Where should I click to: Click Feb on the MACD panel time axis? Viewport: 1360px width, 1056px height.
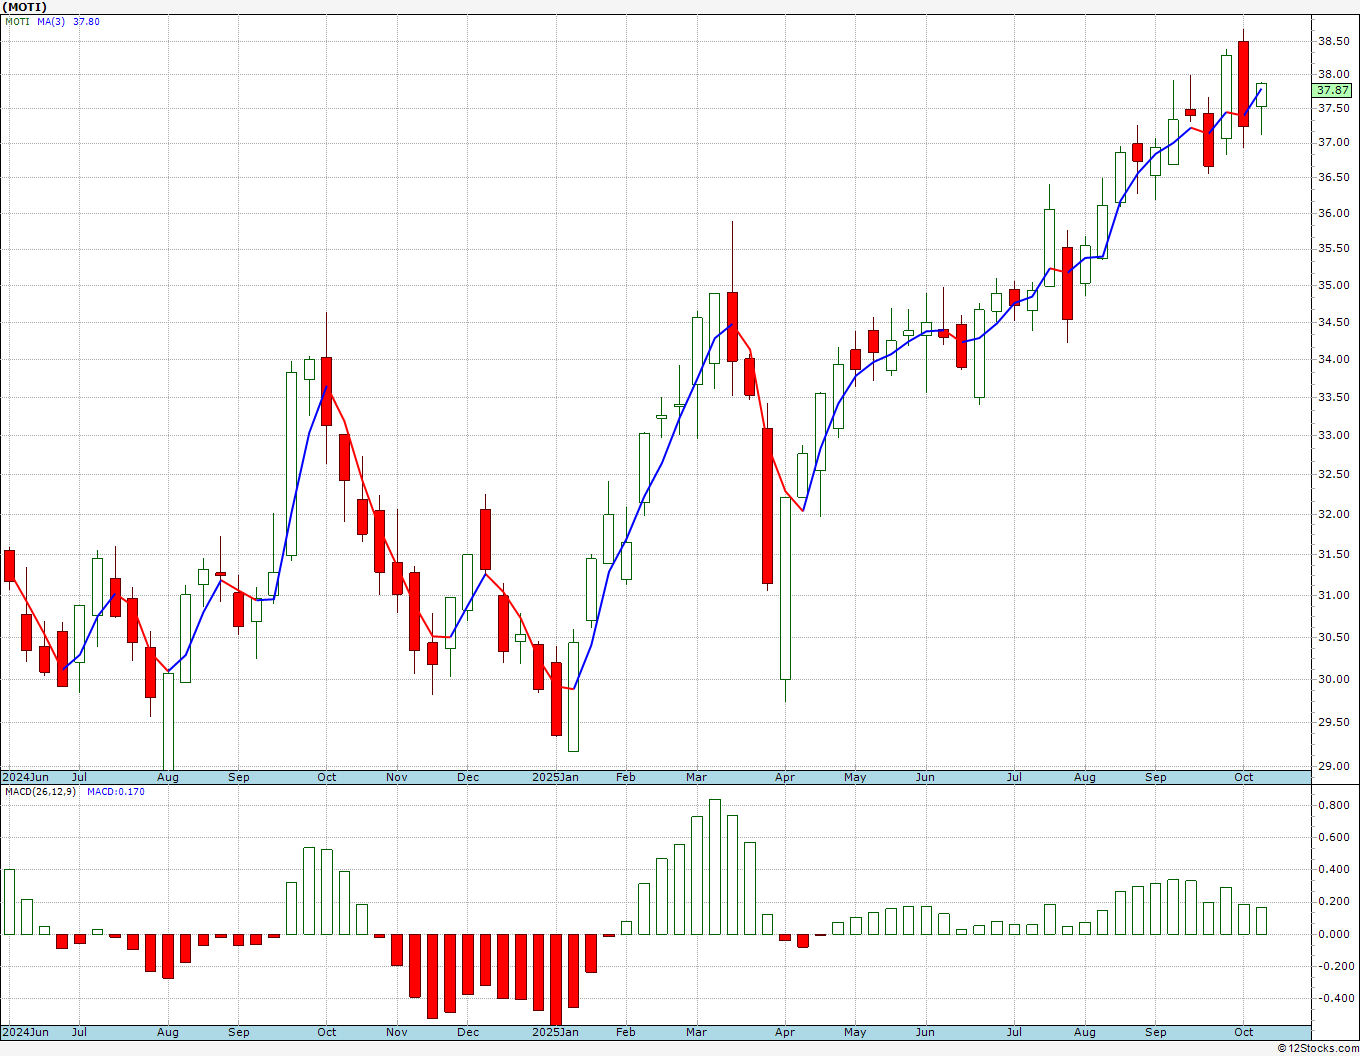point(626,1033)
